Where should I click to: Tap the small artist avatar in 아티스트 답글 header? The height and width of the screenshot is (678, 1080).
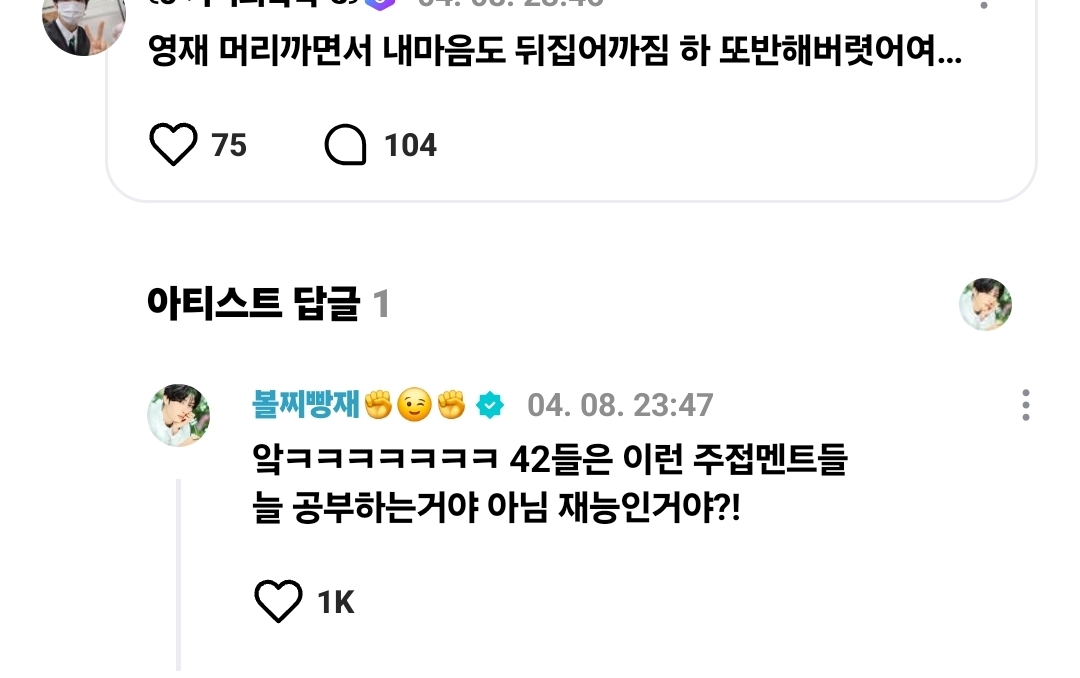point(986,305)
